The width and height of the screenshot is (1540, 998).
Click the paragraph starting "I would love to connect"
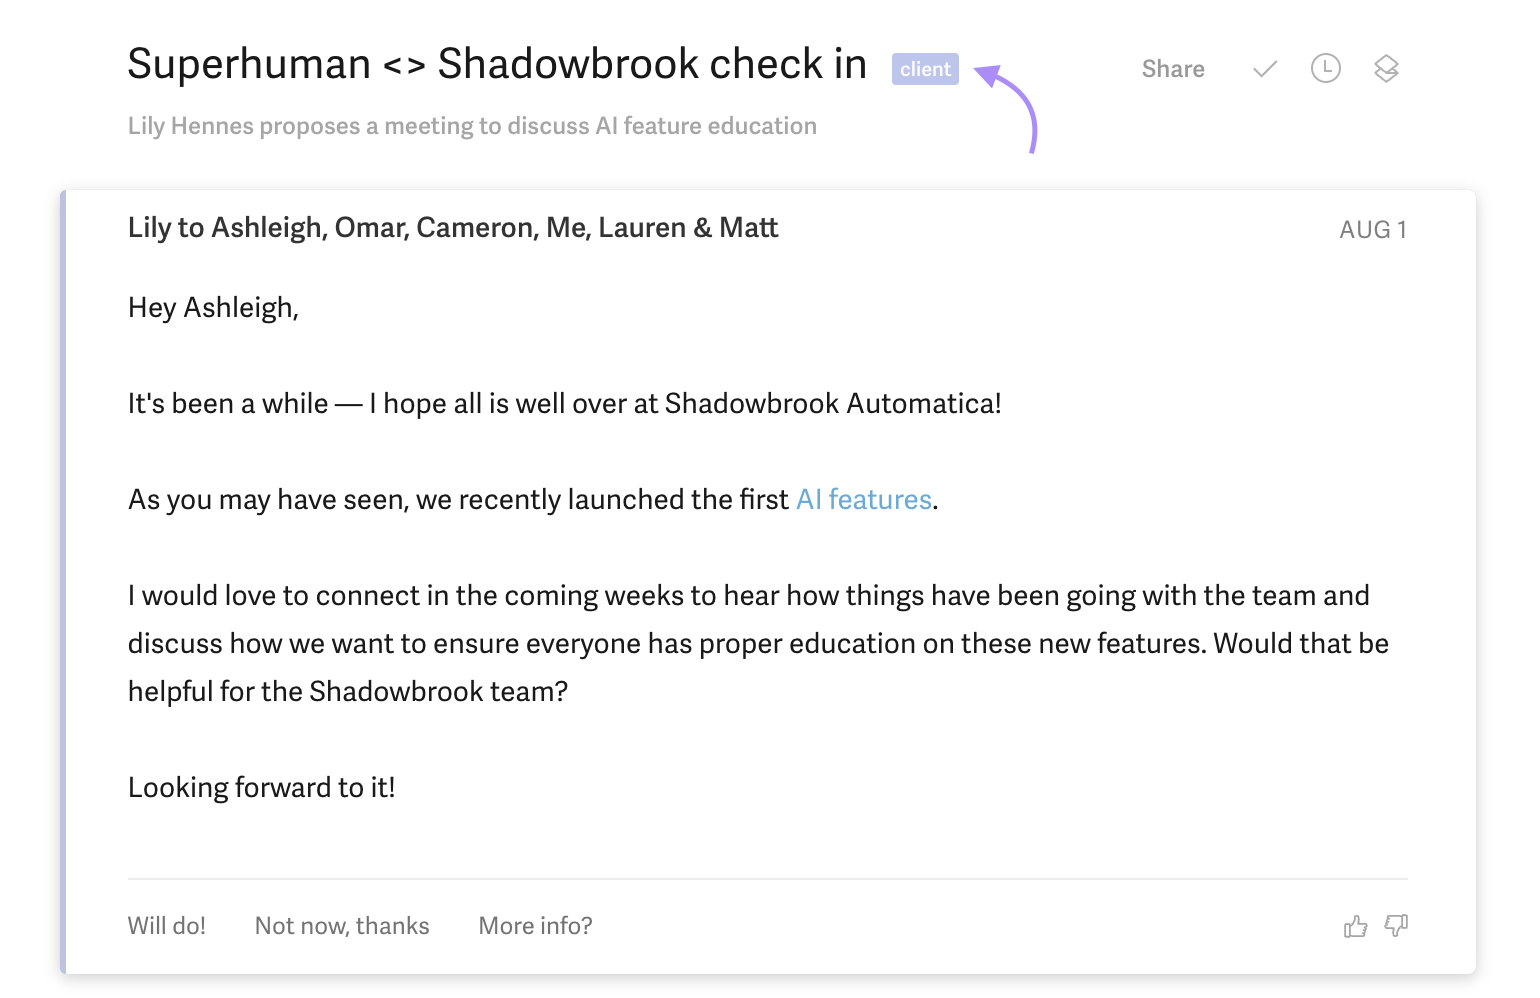(757, 643)
